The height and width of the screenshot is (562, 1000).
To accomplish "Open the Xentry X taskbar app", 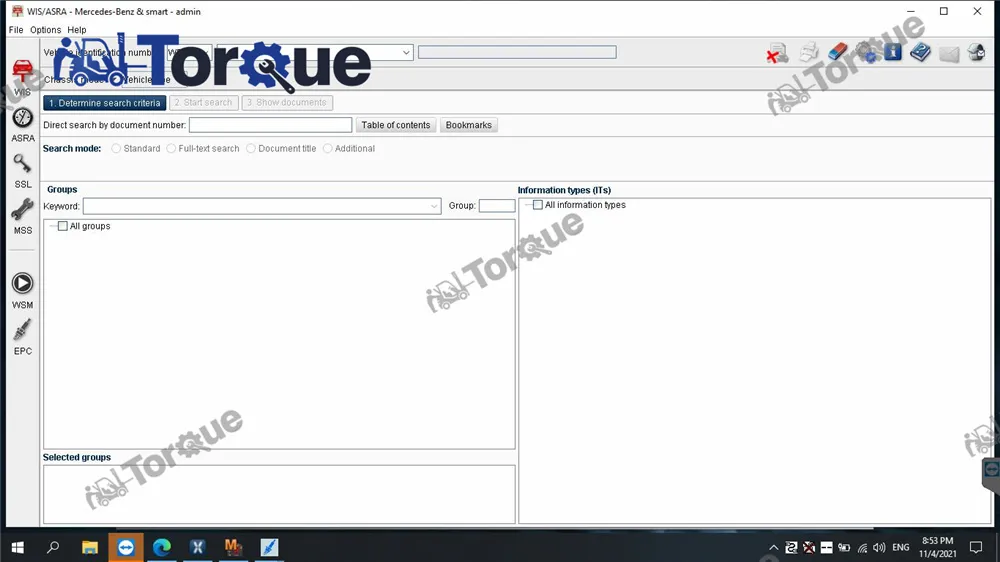I will [198, 547].
